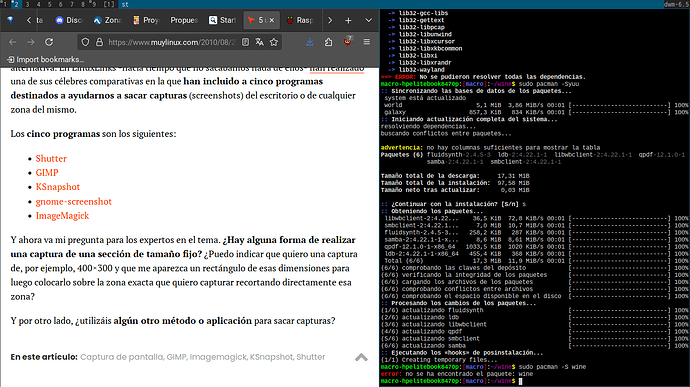The image size is (690, 387).
Task: Toggle reader view in address bar
Action: [x=246, y=42]
